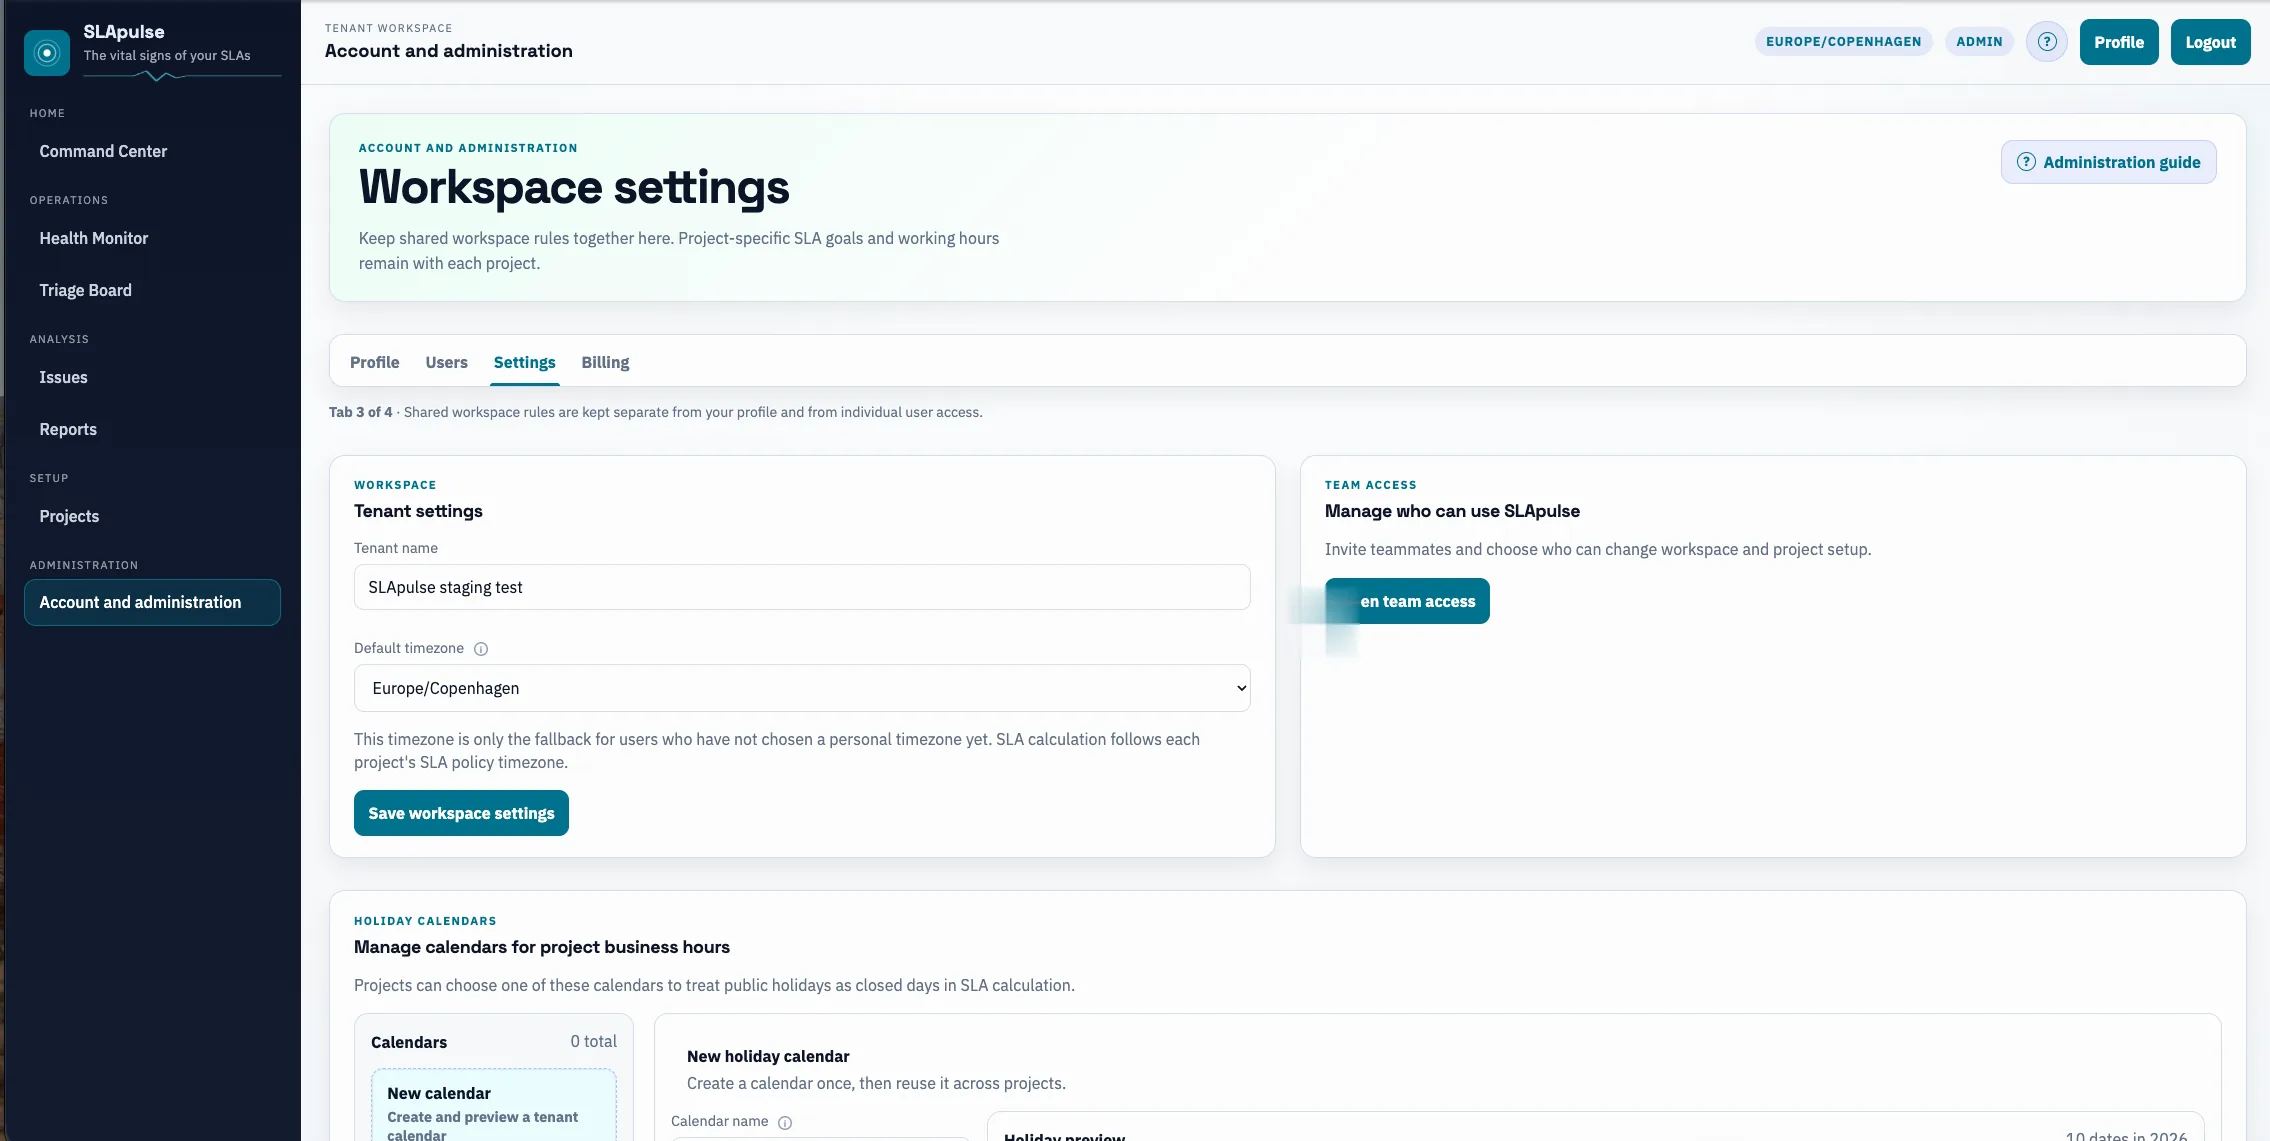Open the help question mark icon

tap(2046, 42)
